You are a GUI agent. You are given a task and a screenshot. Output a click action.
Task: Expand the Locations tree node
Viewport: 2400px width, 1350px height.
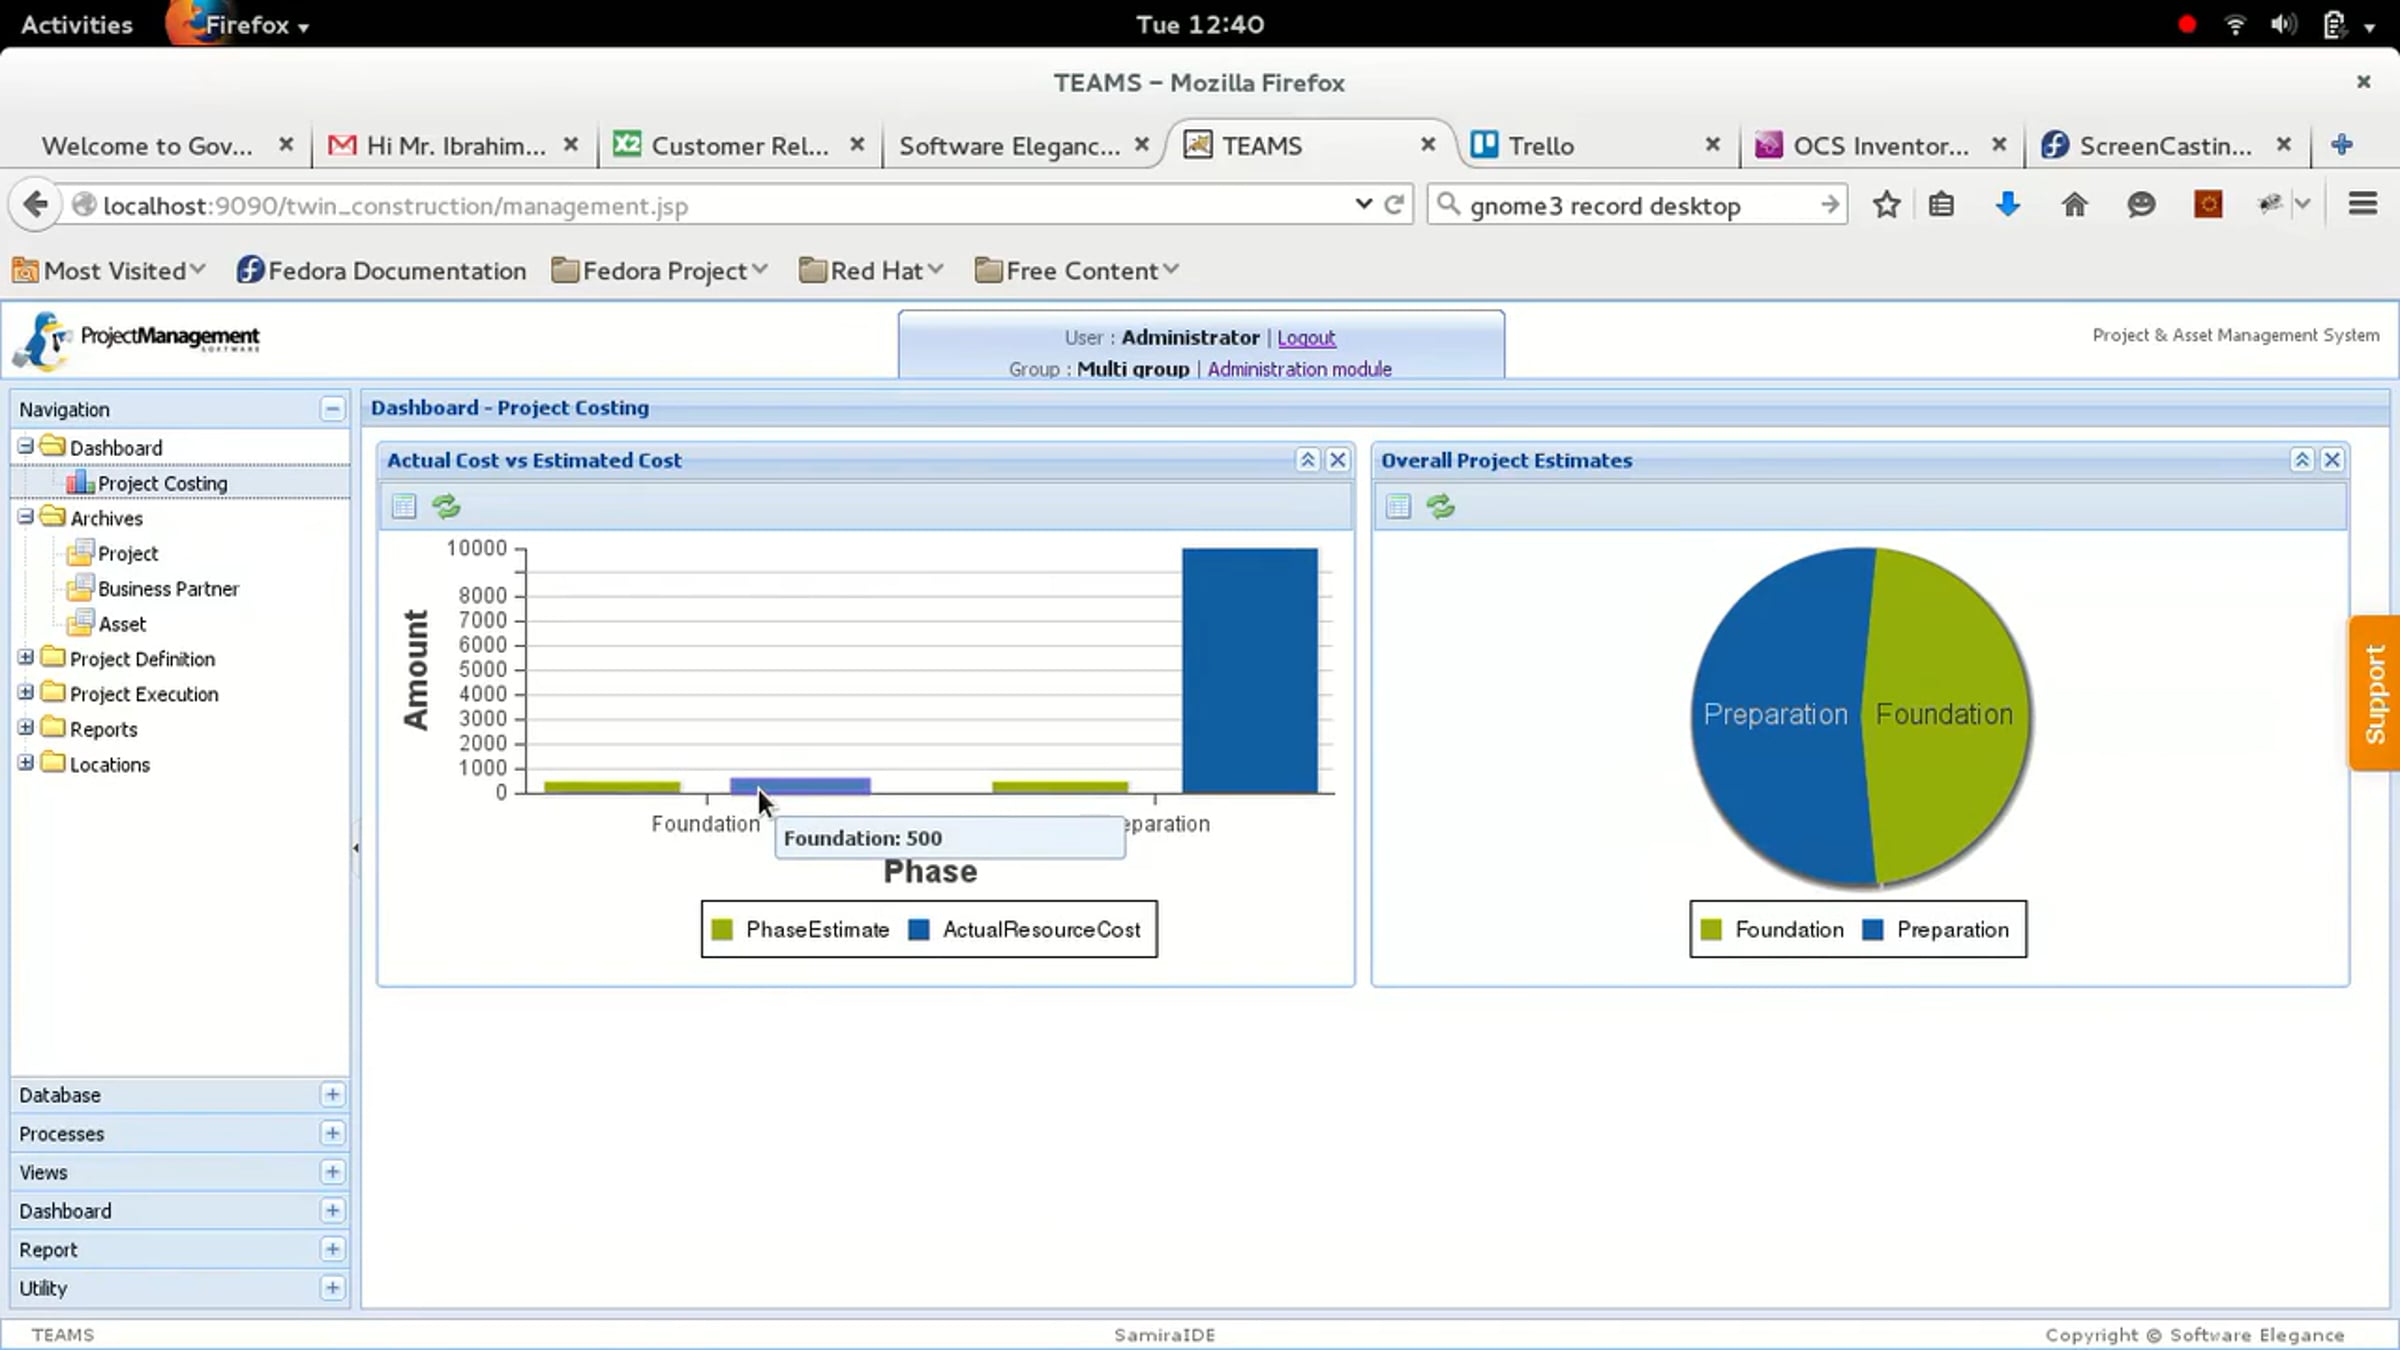click(26, 762)
